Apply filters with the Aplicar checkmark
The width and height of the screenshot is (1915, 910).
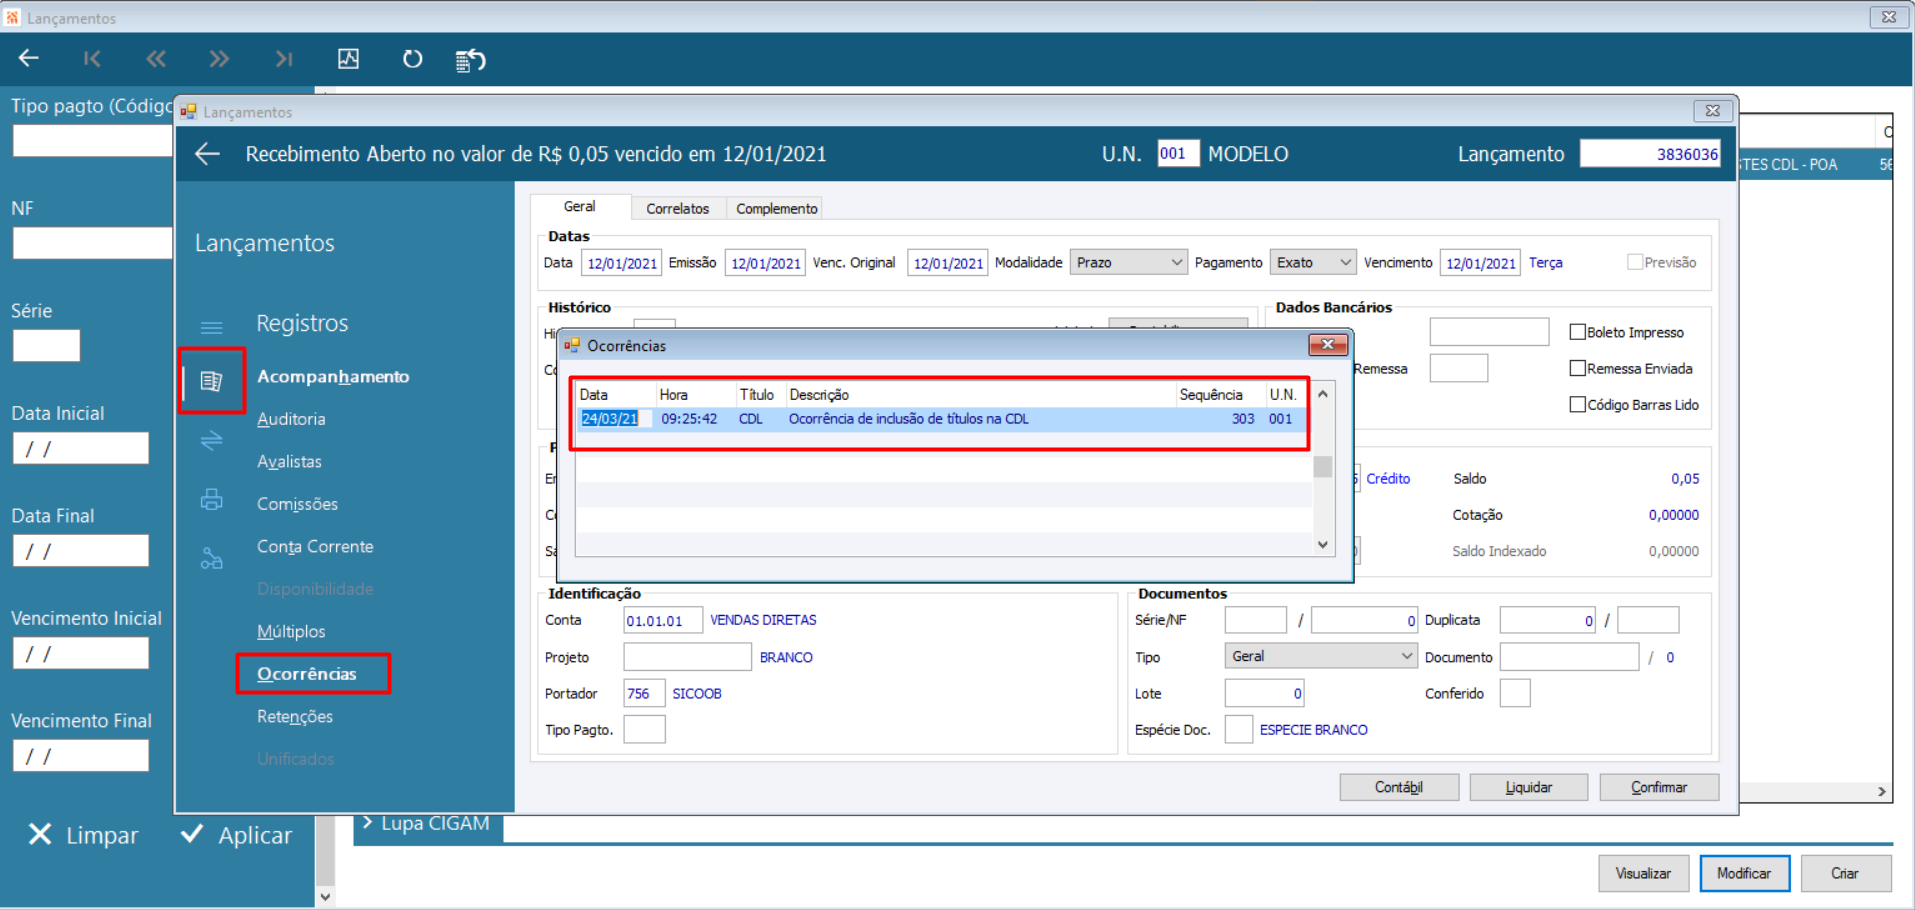pos(192,833)
